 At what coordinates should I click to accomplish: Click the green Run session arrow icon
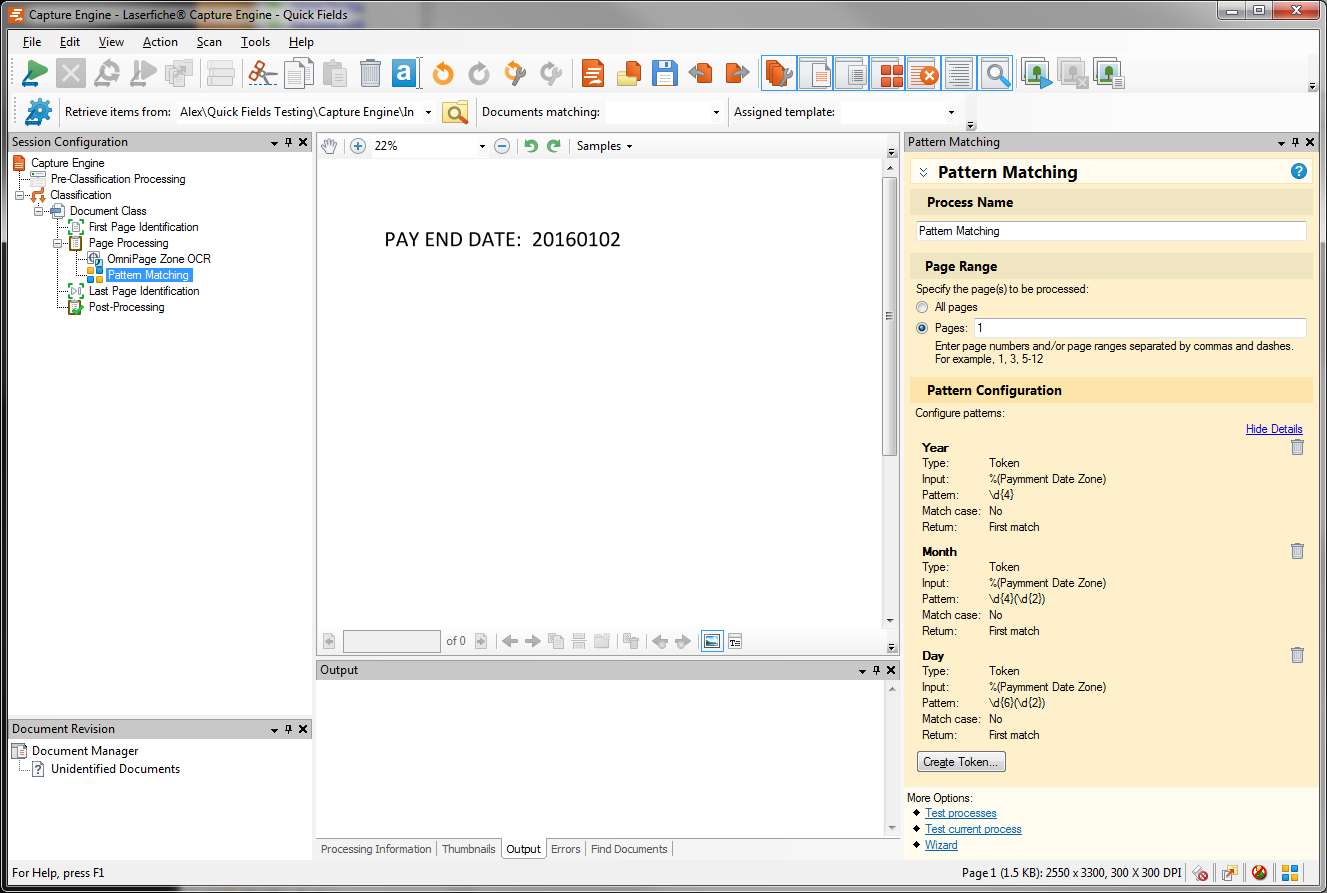(x=35, y=74)
